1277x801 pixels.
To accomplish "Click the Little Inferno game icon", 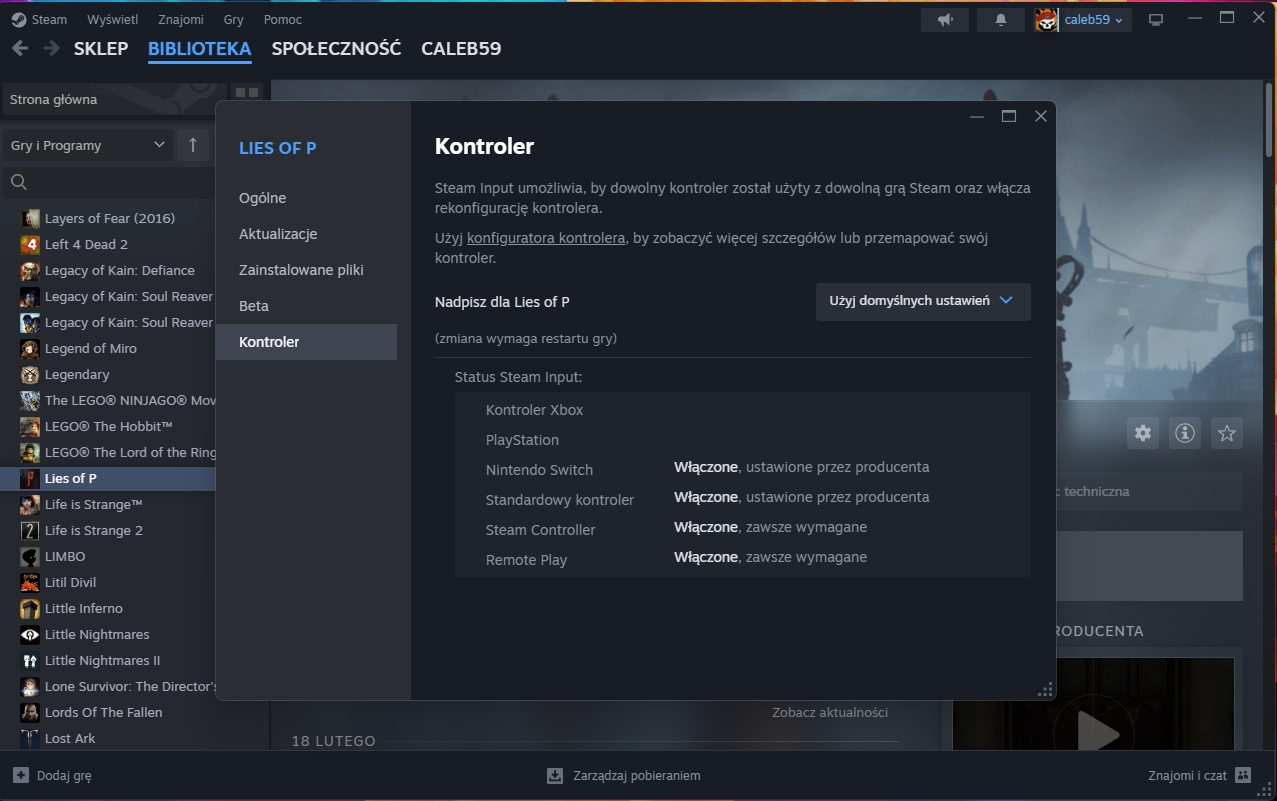I will [x=30, y=608].
